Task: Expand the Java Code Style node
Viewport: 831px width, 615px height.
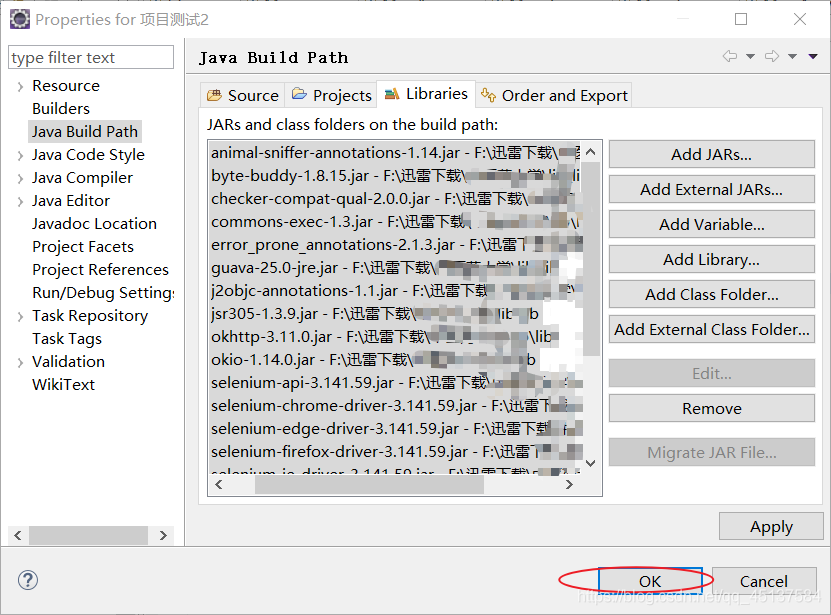Action: coord(20,155)
